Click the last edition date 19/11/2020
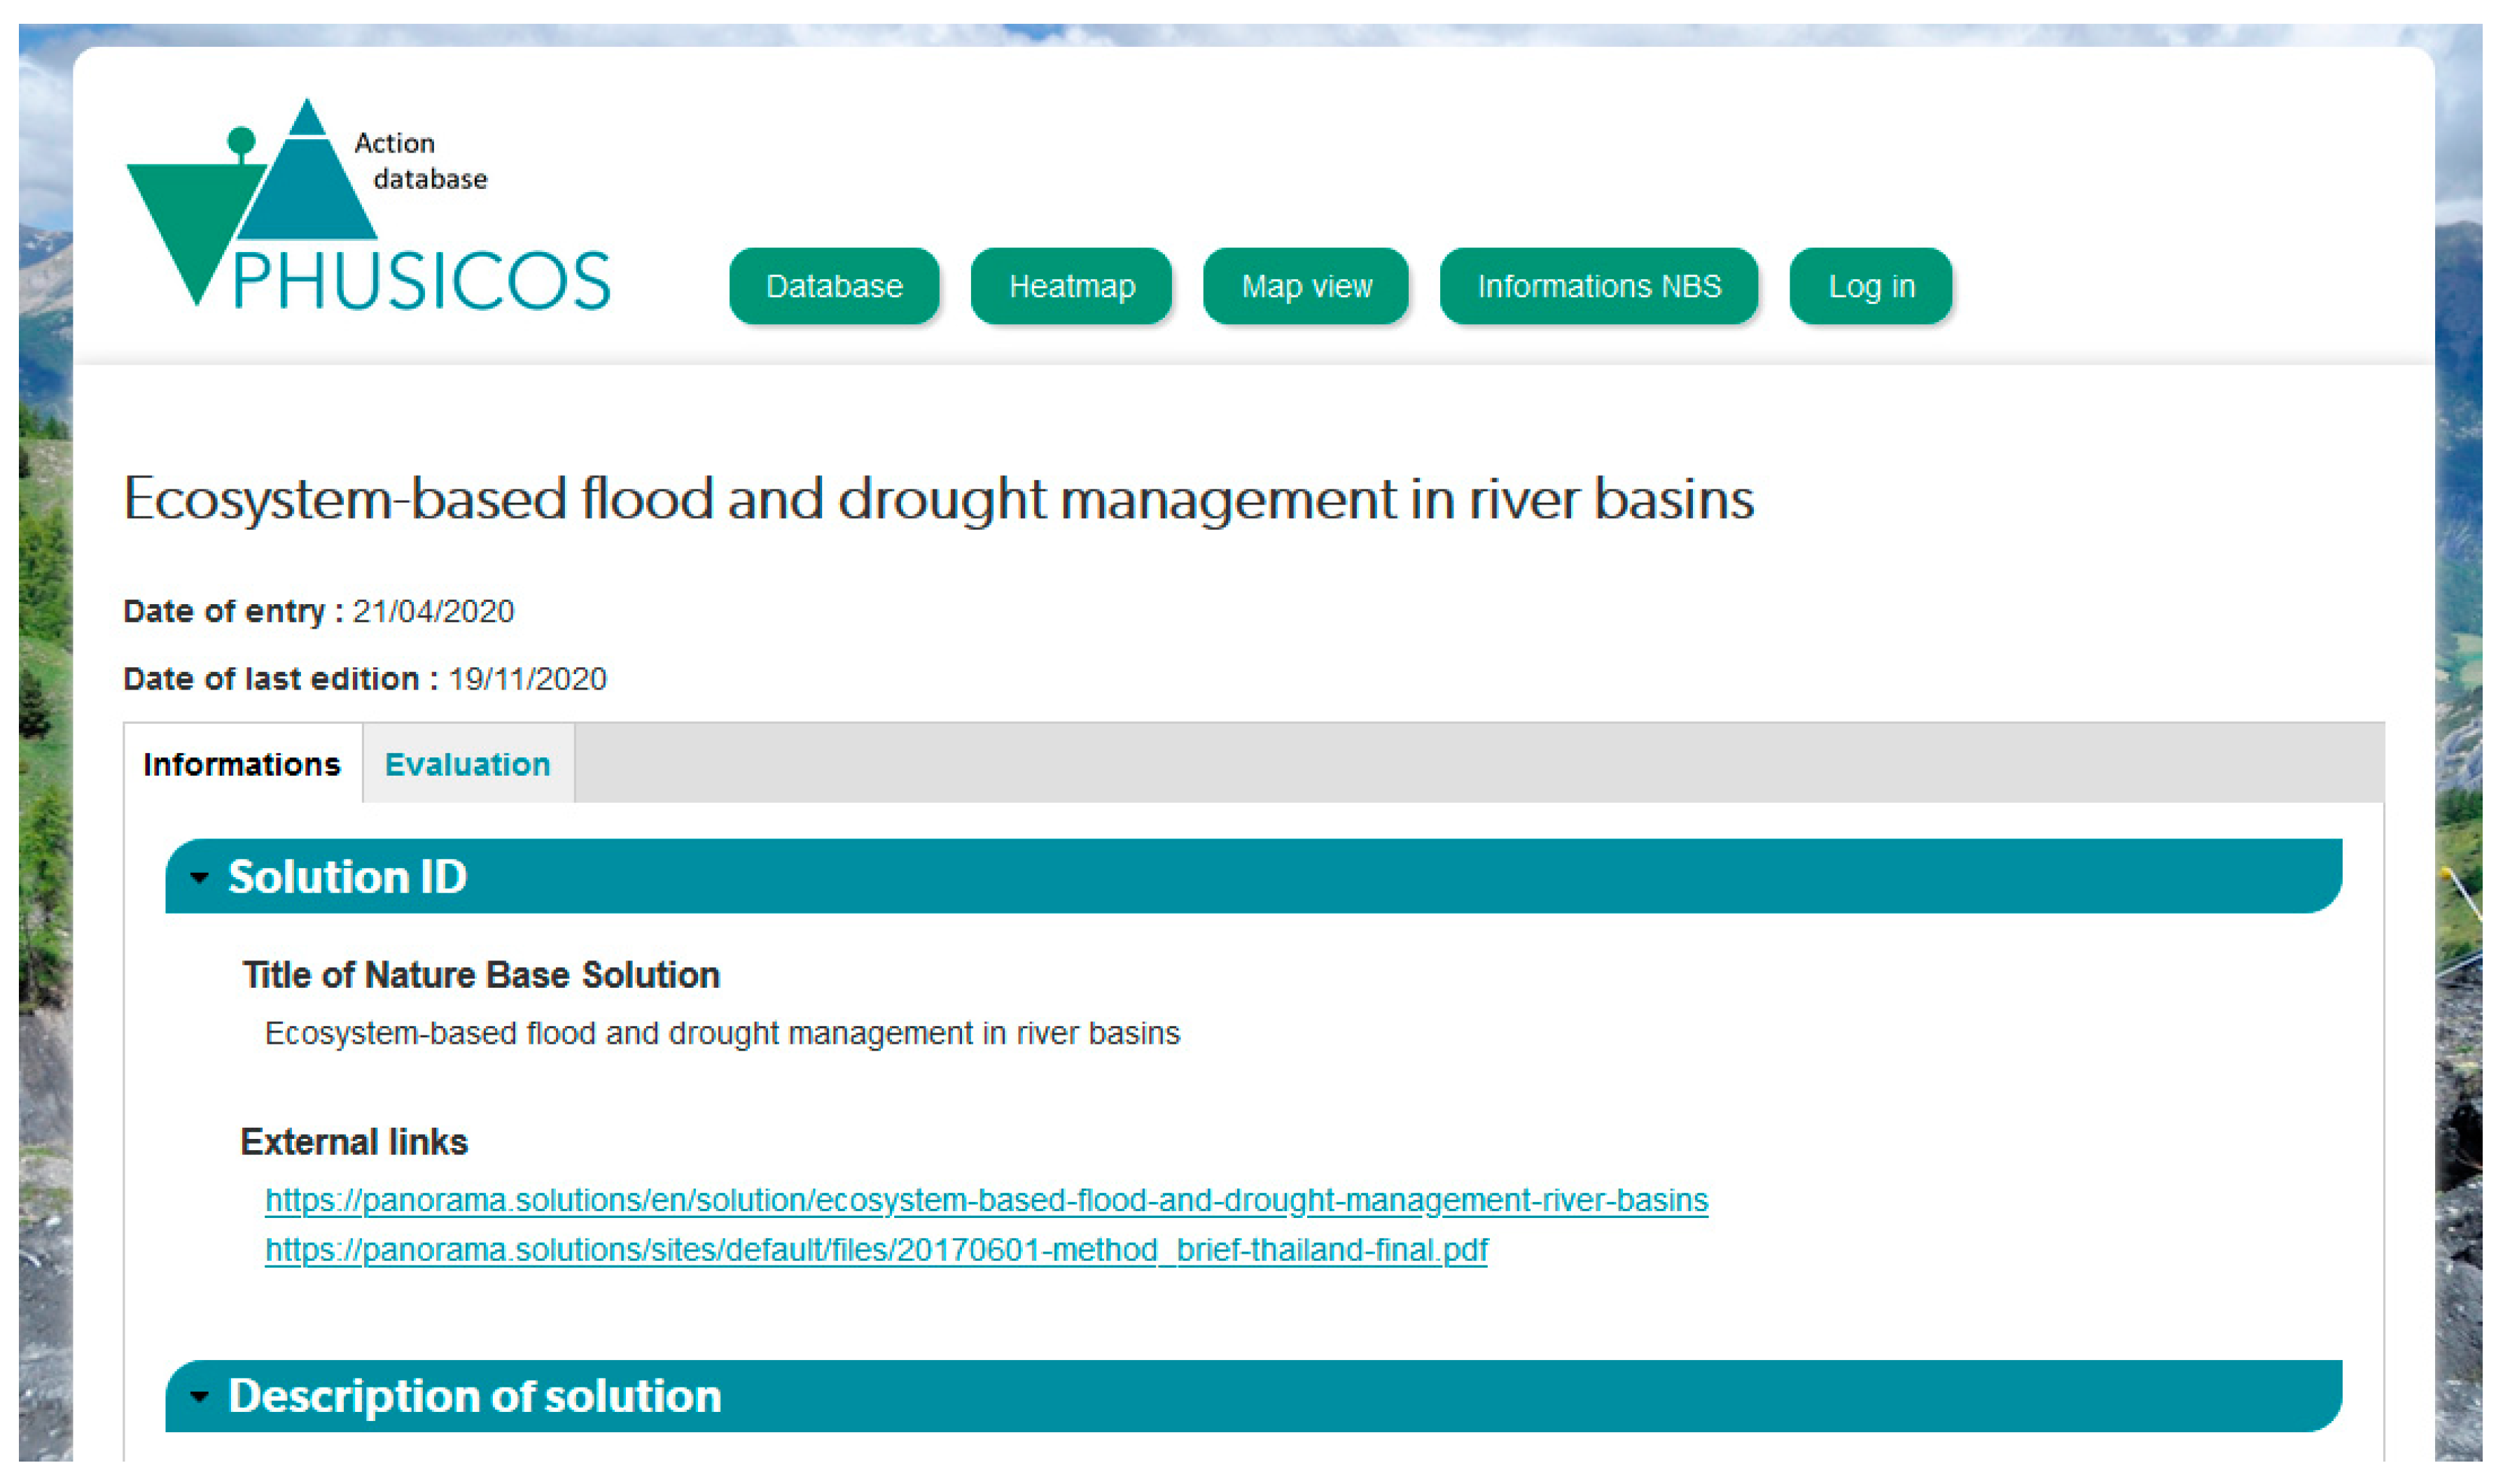2510x1484 pixels. coord(527,680)
